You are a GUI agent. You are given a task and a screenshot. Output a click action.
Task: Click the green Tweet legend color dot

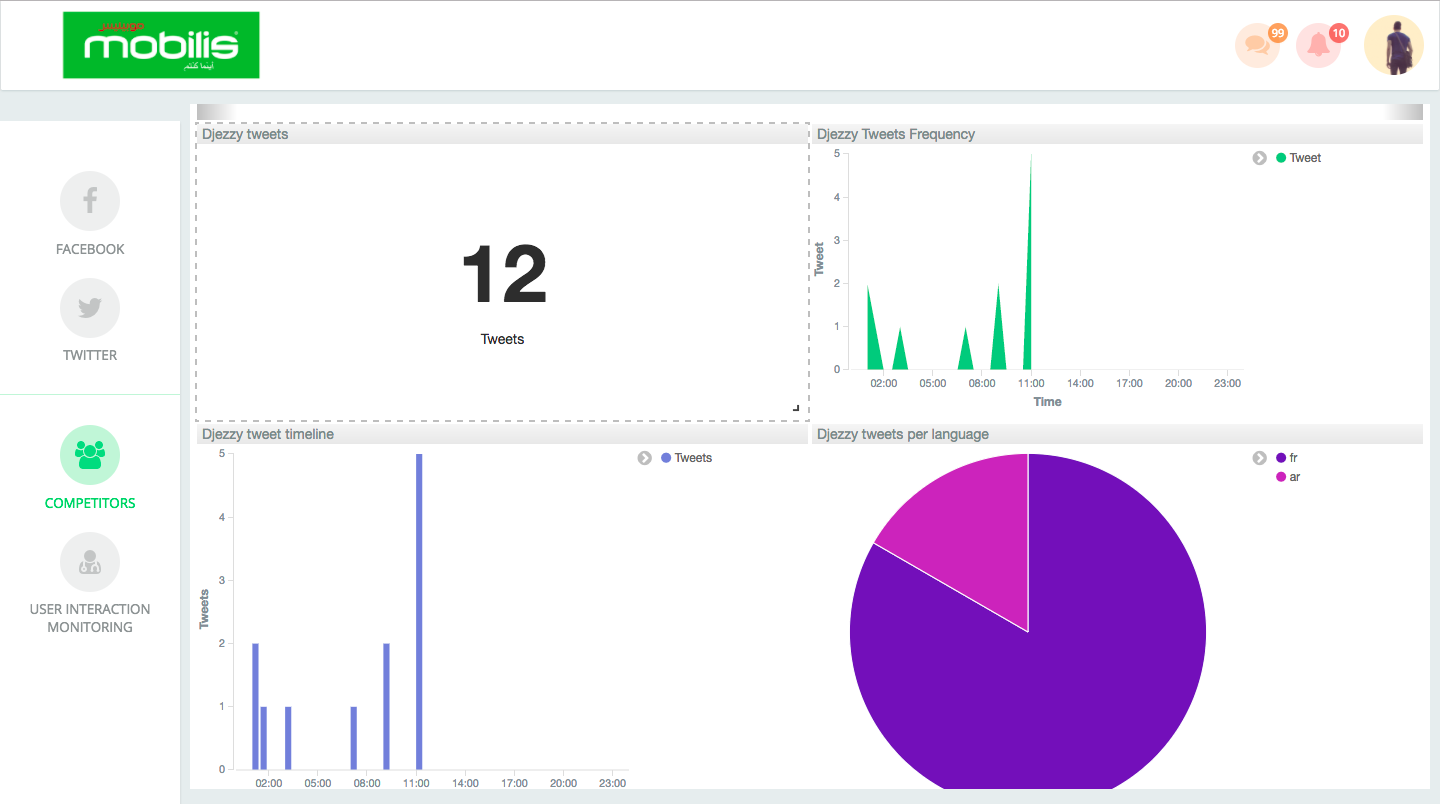(x=1281, y=158)
